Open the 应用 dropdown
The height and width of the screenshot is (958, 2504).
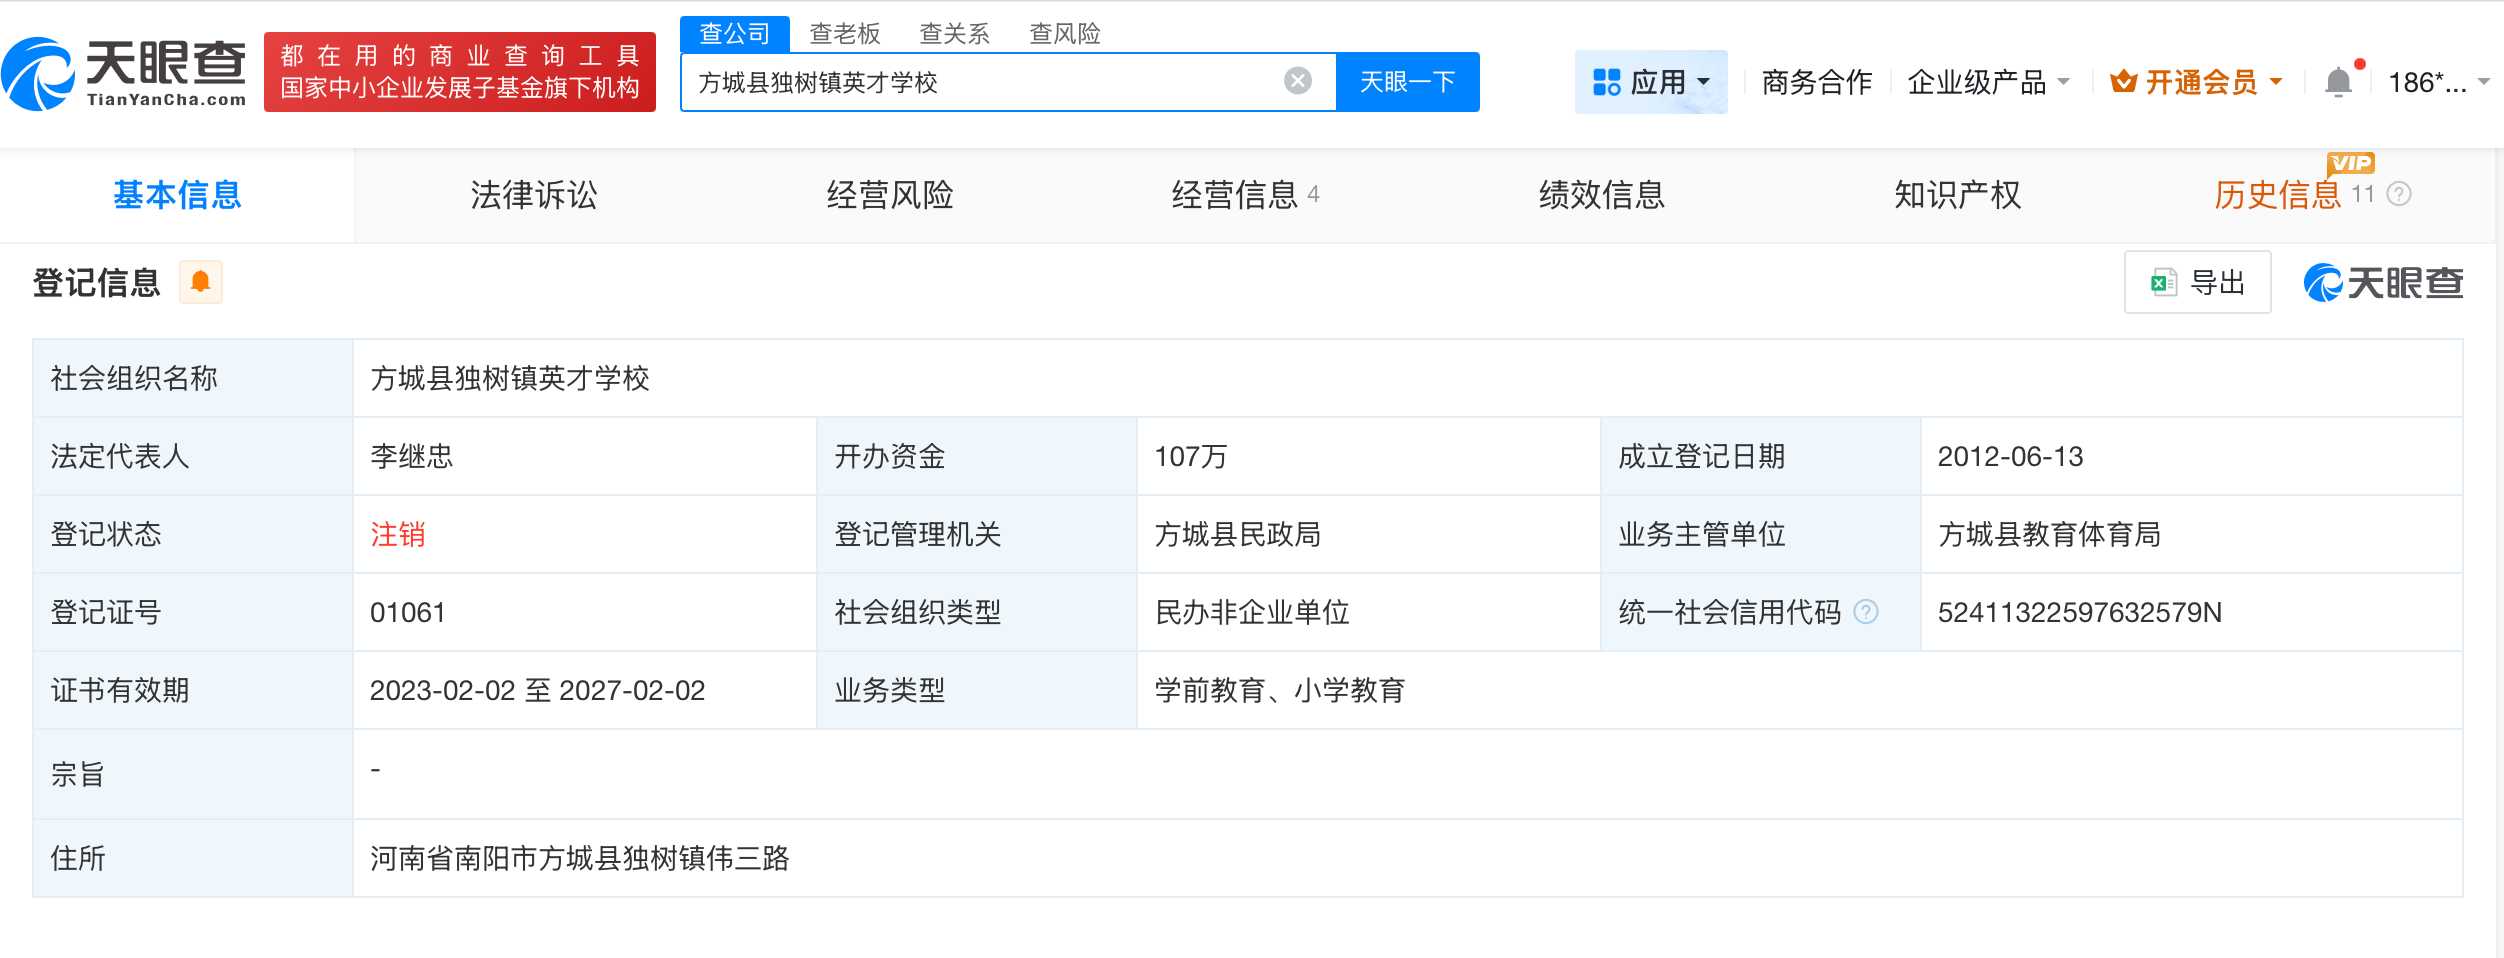click(x=1652, y=80)
